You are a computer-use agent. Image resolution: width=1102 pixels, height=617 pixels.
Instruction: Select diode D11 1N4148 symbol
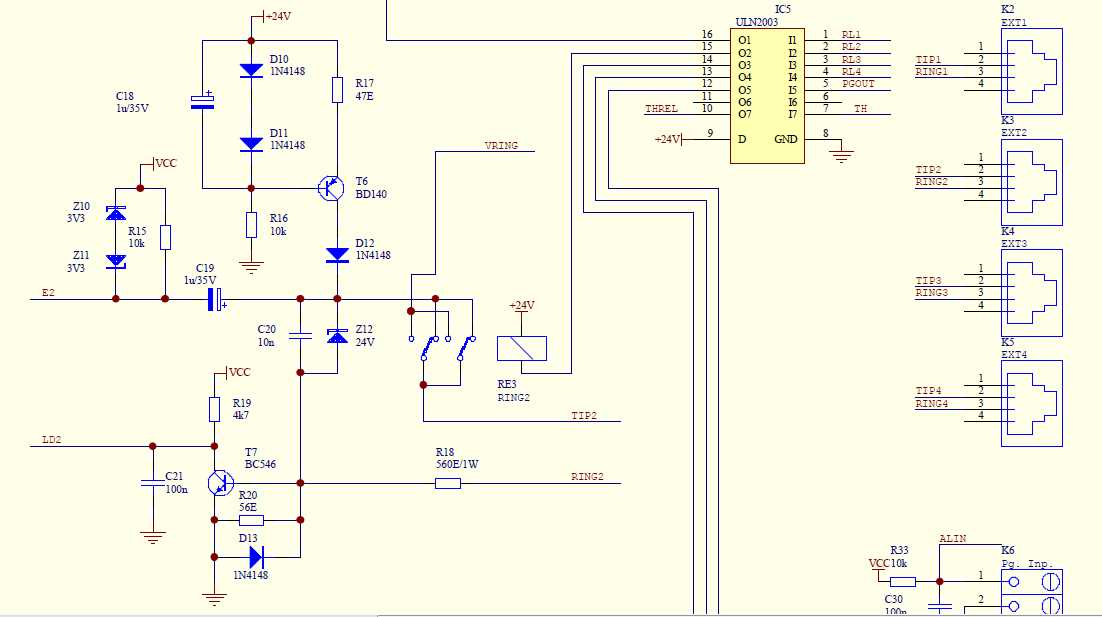coord(252,144)
